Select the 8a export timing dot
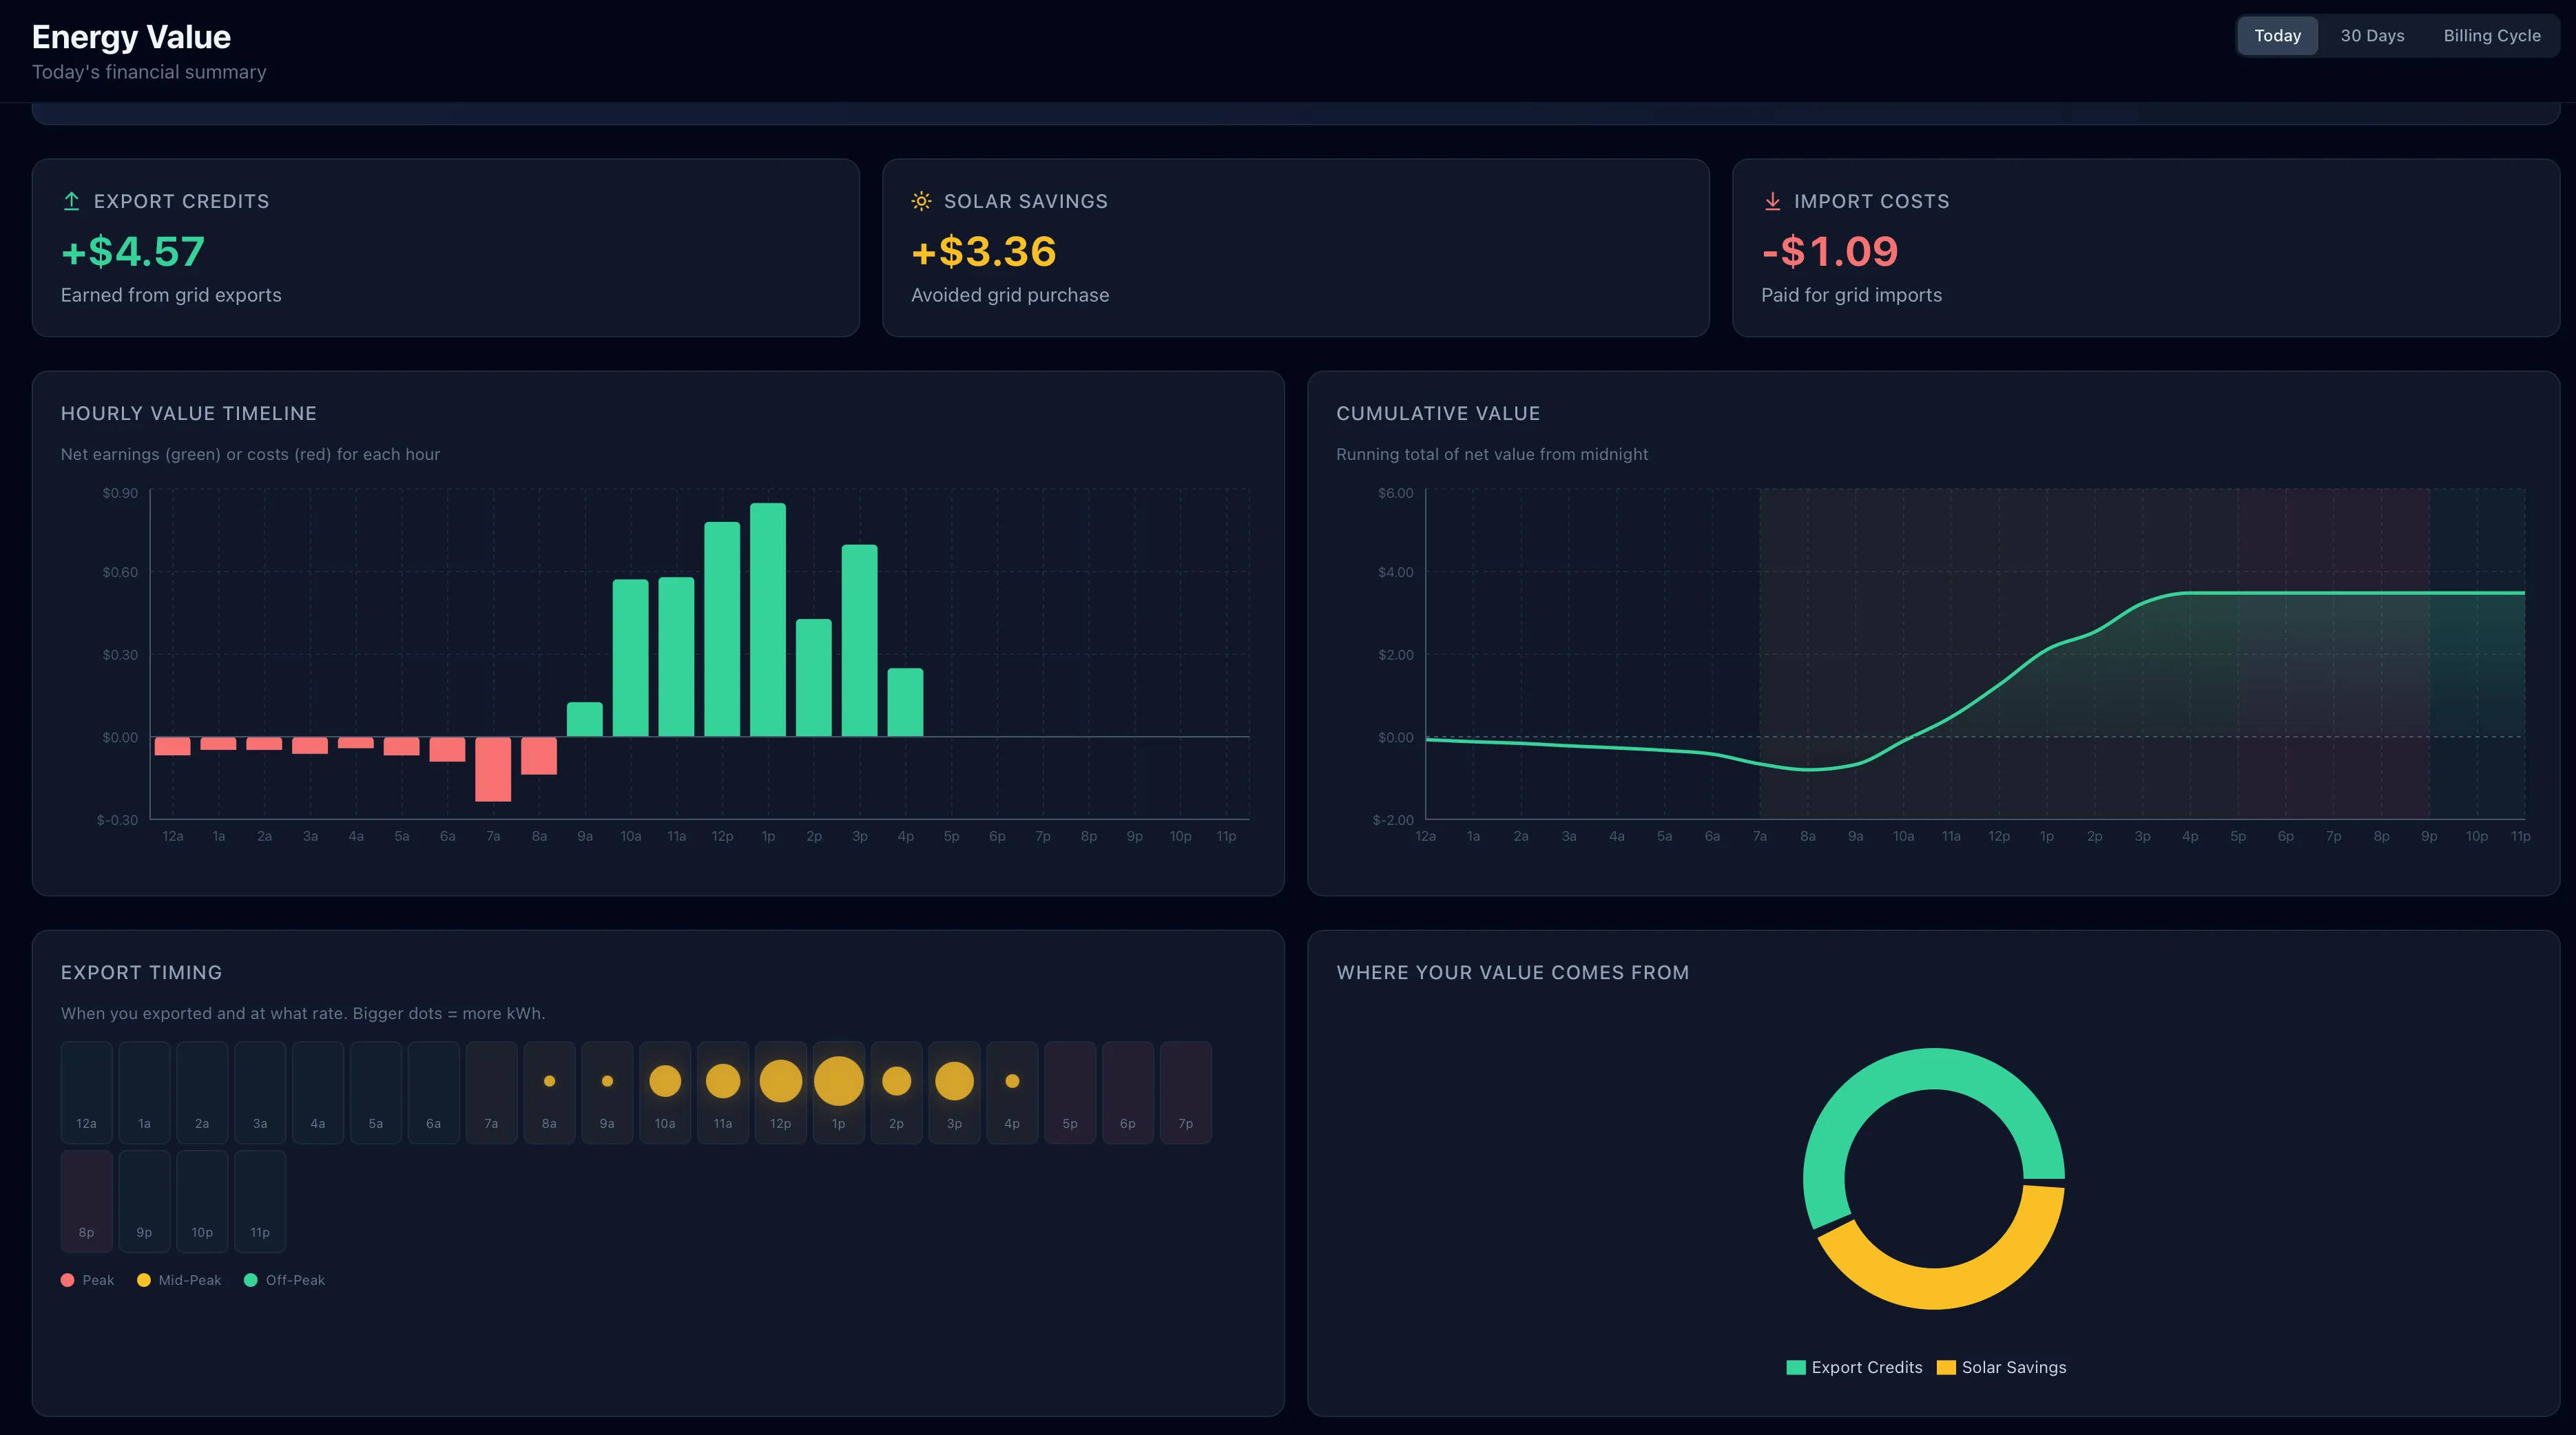This screenshot has height=1435, width=2576. (549, 1081)
